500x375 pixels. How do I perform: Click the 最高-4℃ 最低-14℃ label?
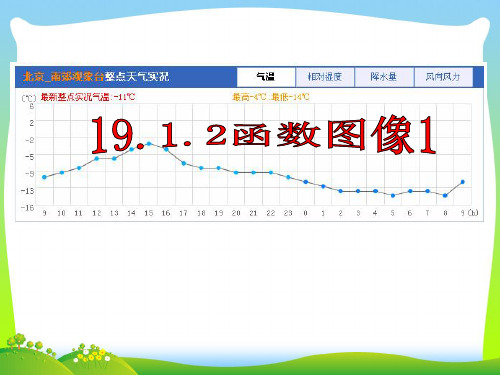click(x=271, y=97)
